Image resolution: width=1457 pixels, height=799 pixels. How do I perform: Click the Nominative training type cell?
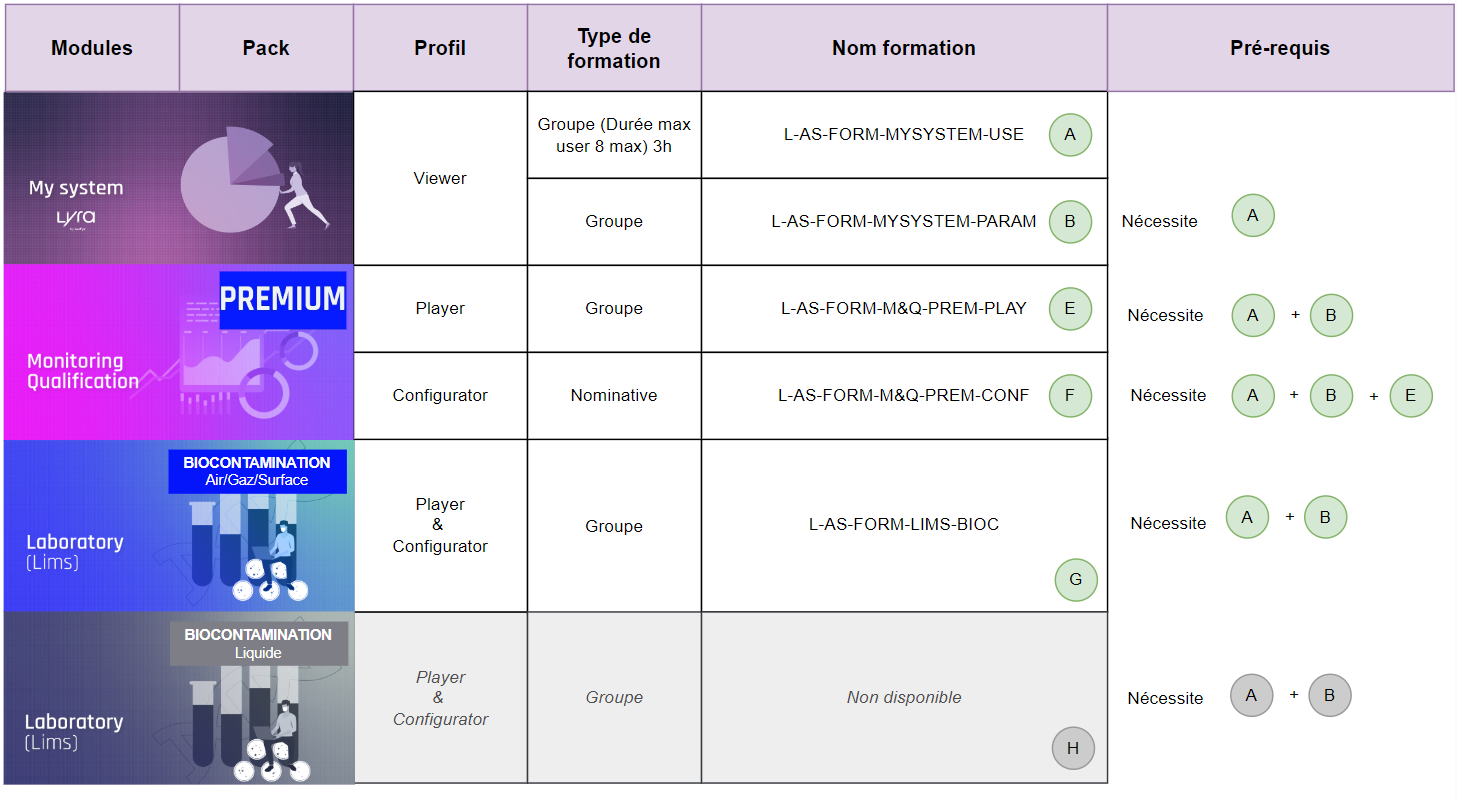(x=614, y=396)
